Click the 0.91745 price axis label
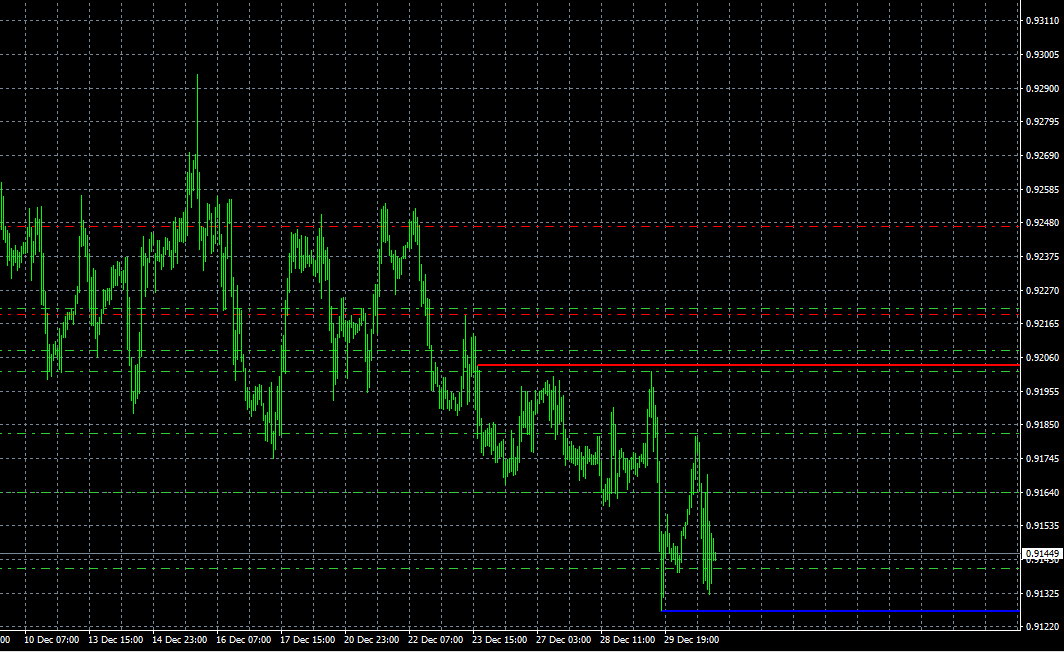 click(x=1042, y=459)
